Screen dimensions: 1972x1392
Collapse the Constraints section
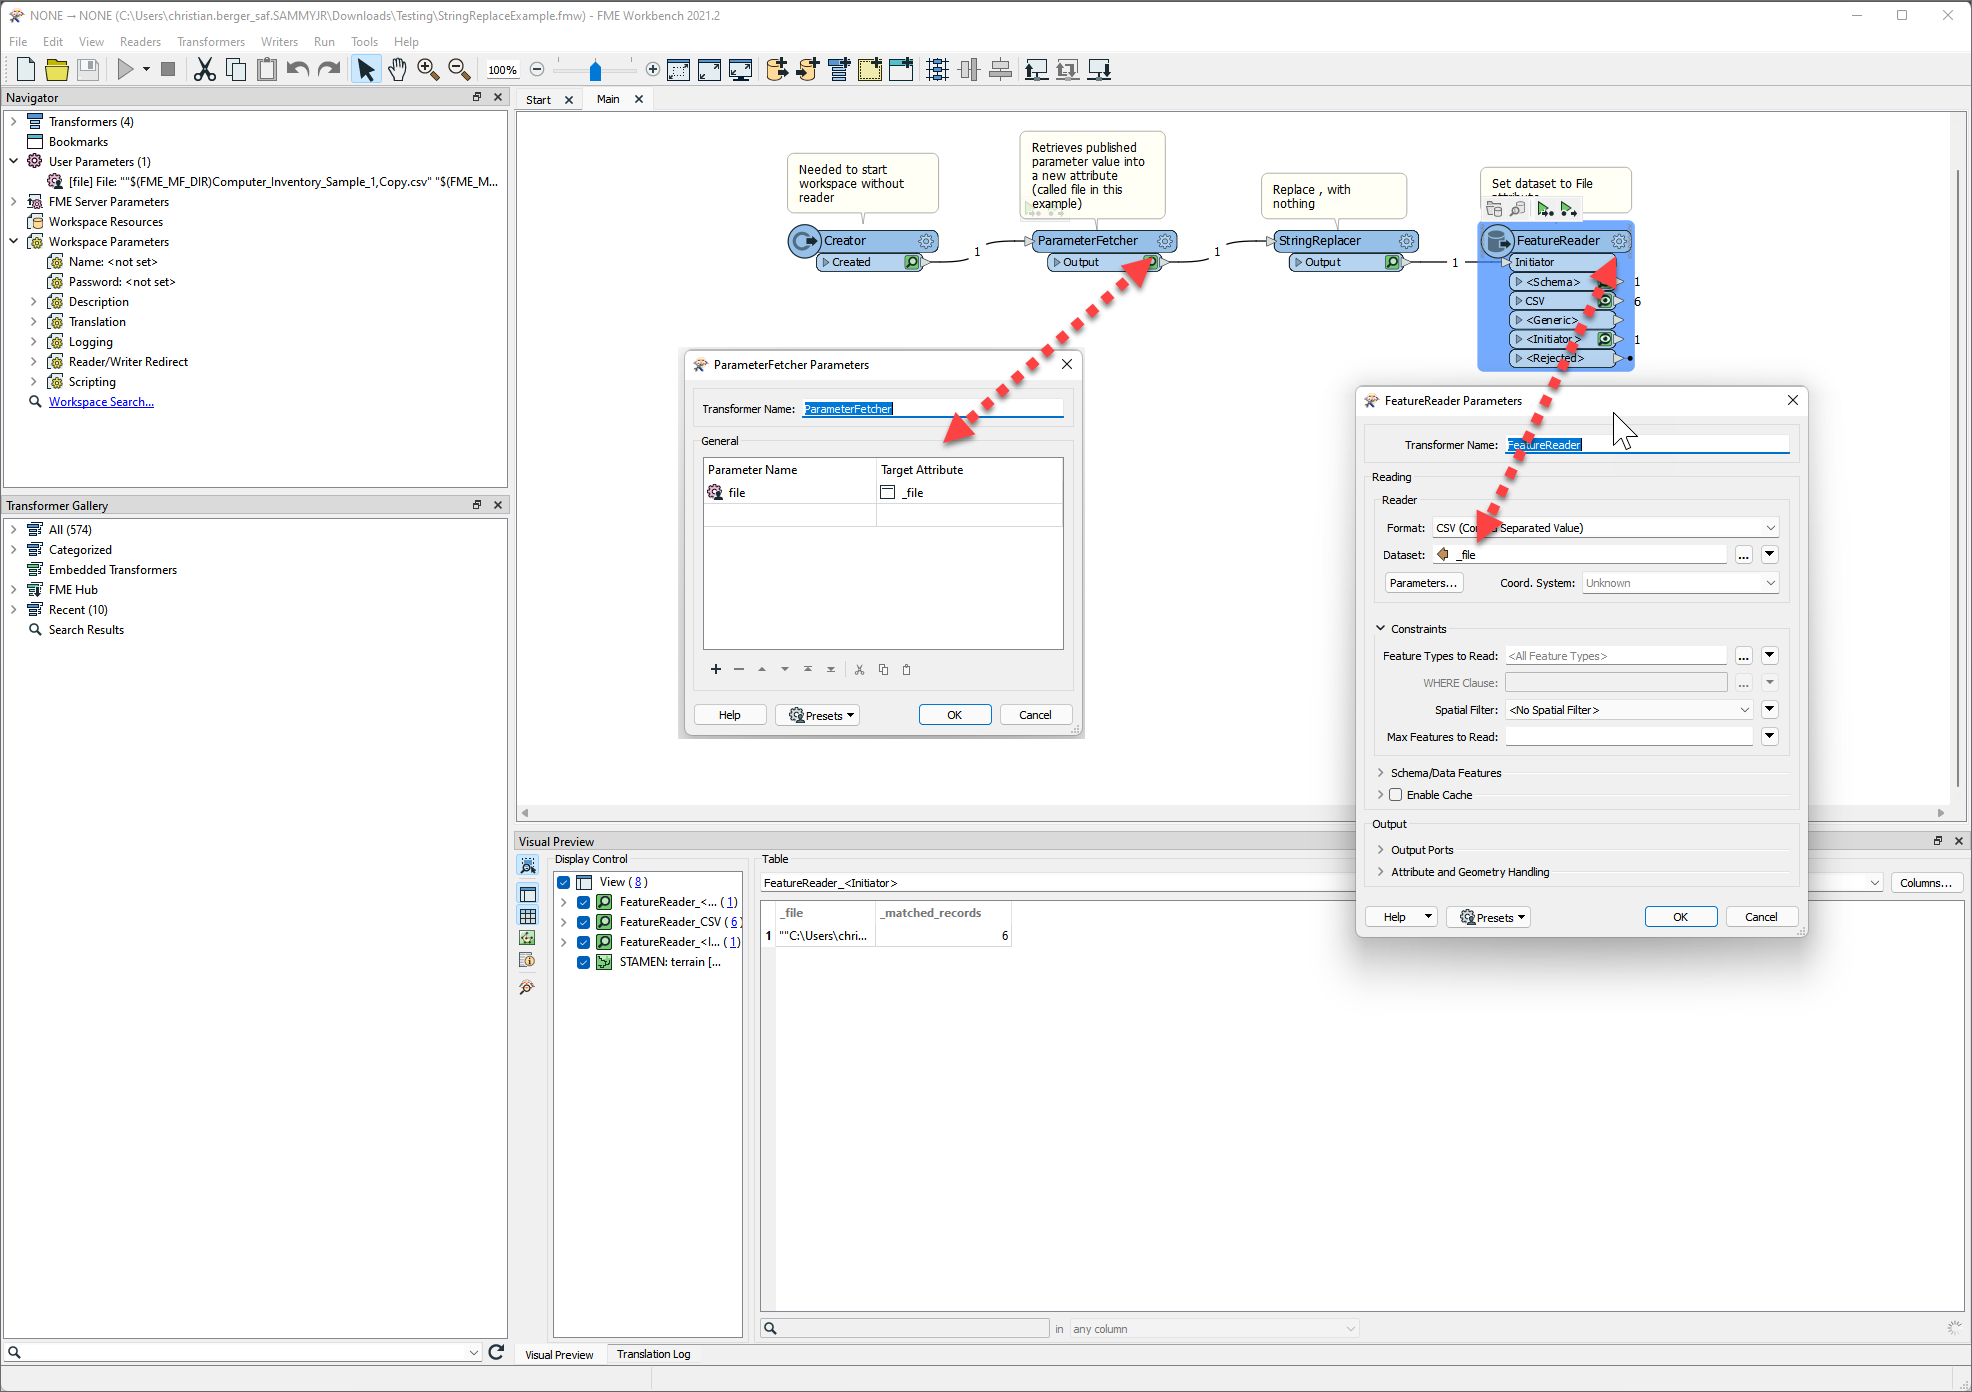(x=1381, y=629)
